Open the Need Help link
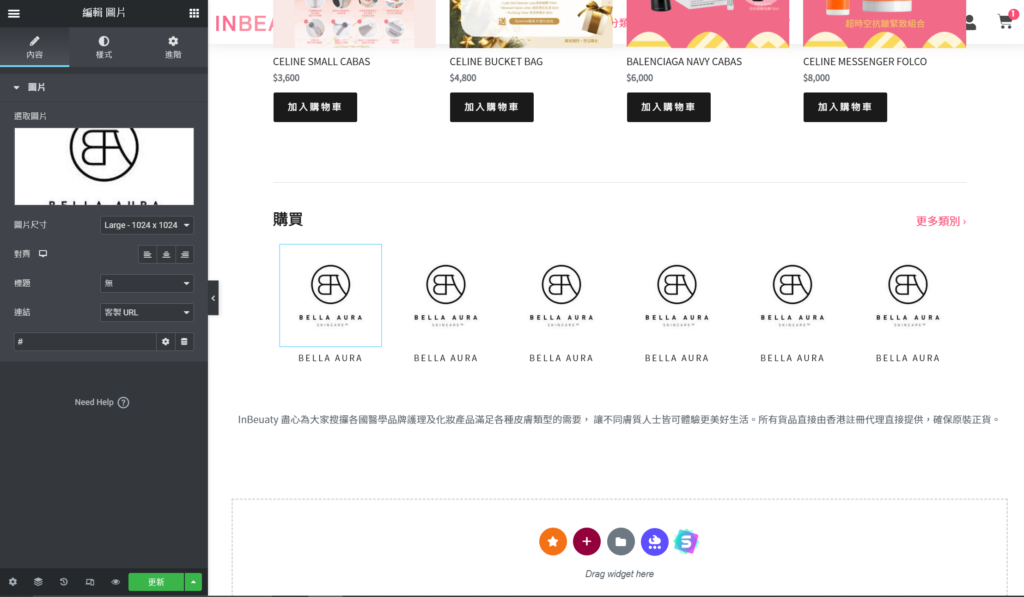 pyautogui.click(x=102, y=402)
